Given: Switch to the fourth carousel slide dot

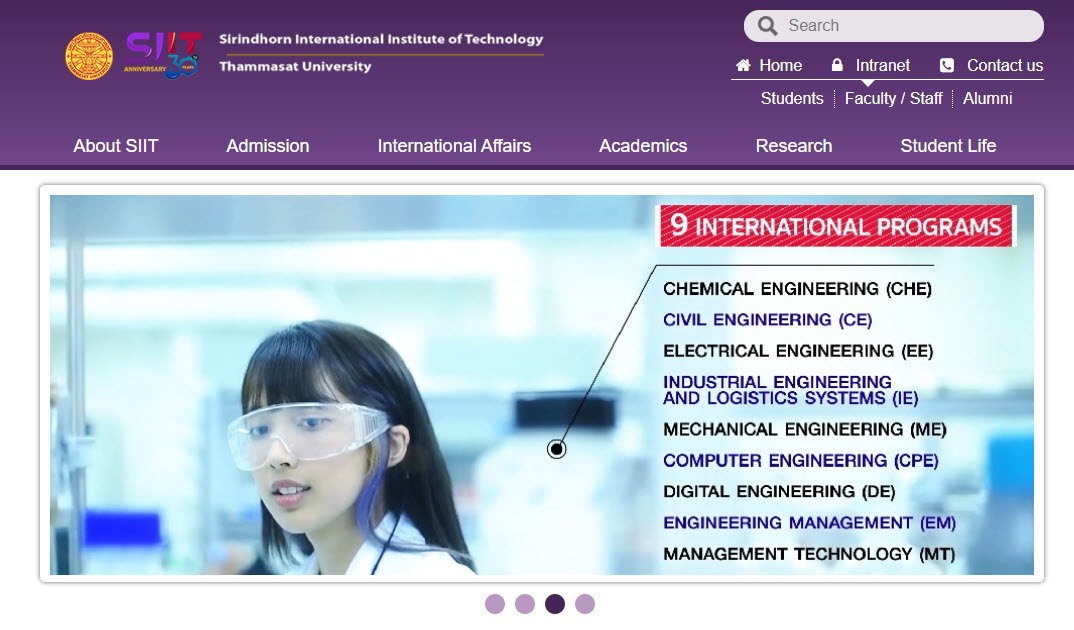Looking at the screenshot, I should click(585, 604).
